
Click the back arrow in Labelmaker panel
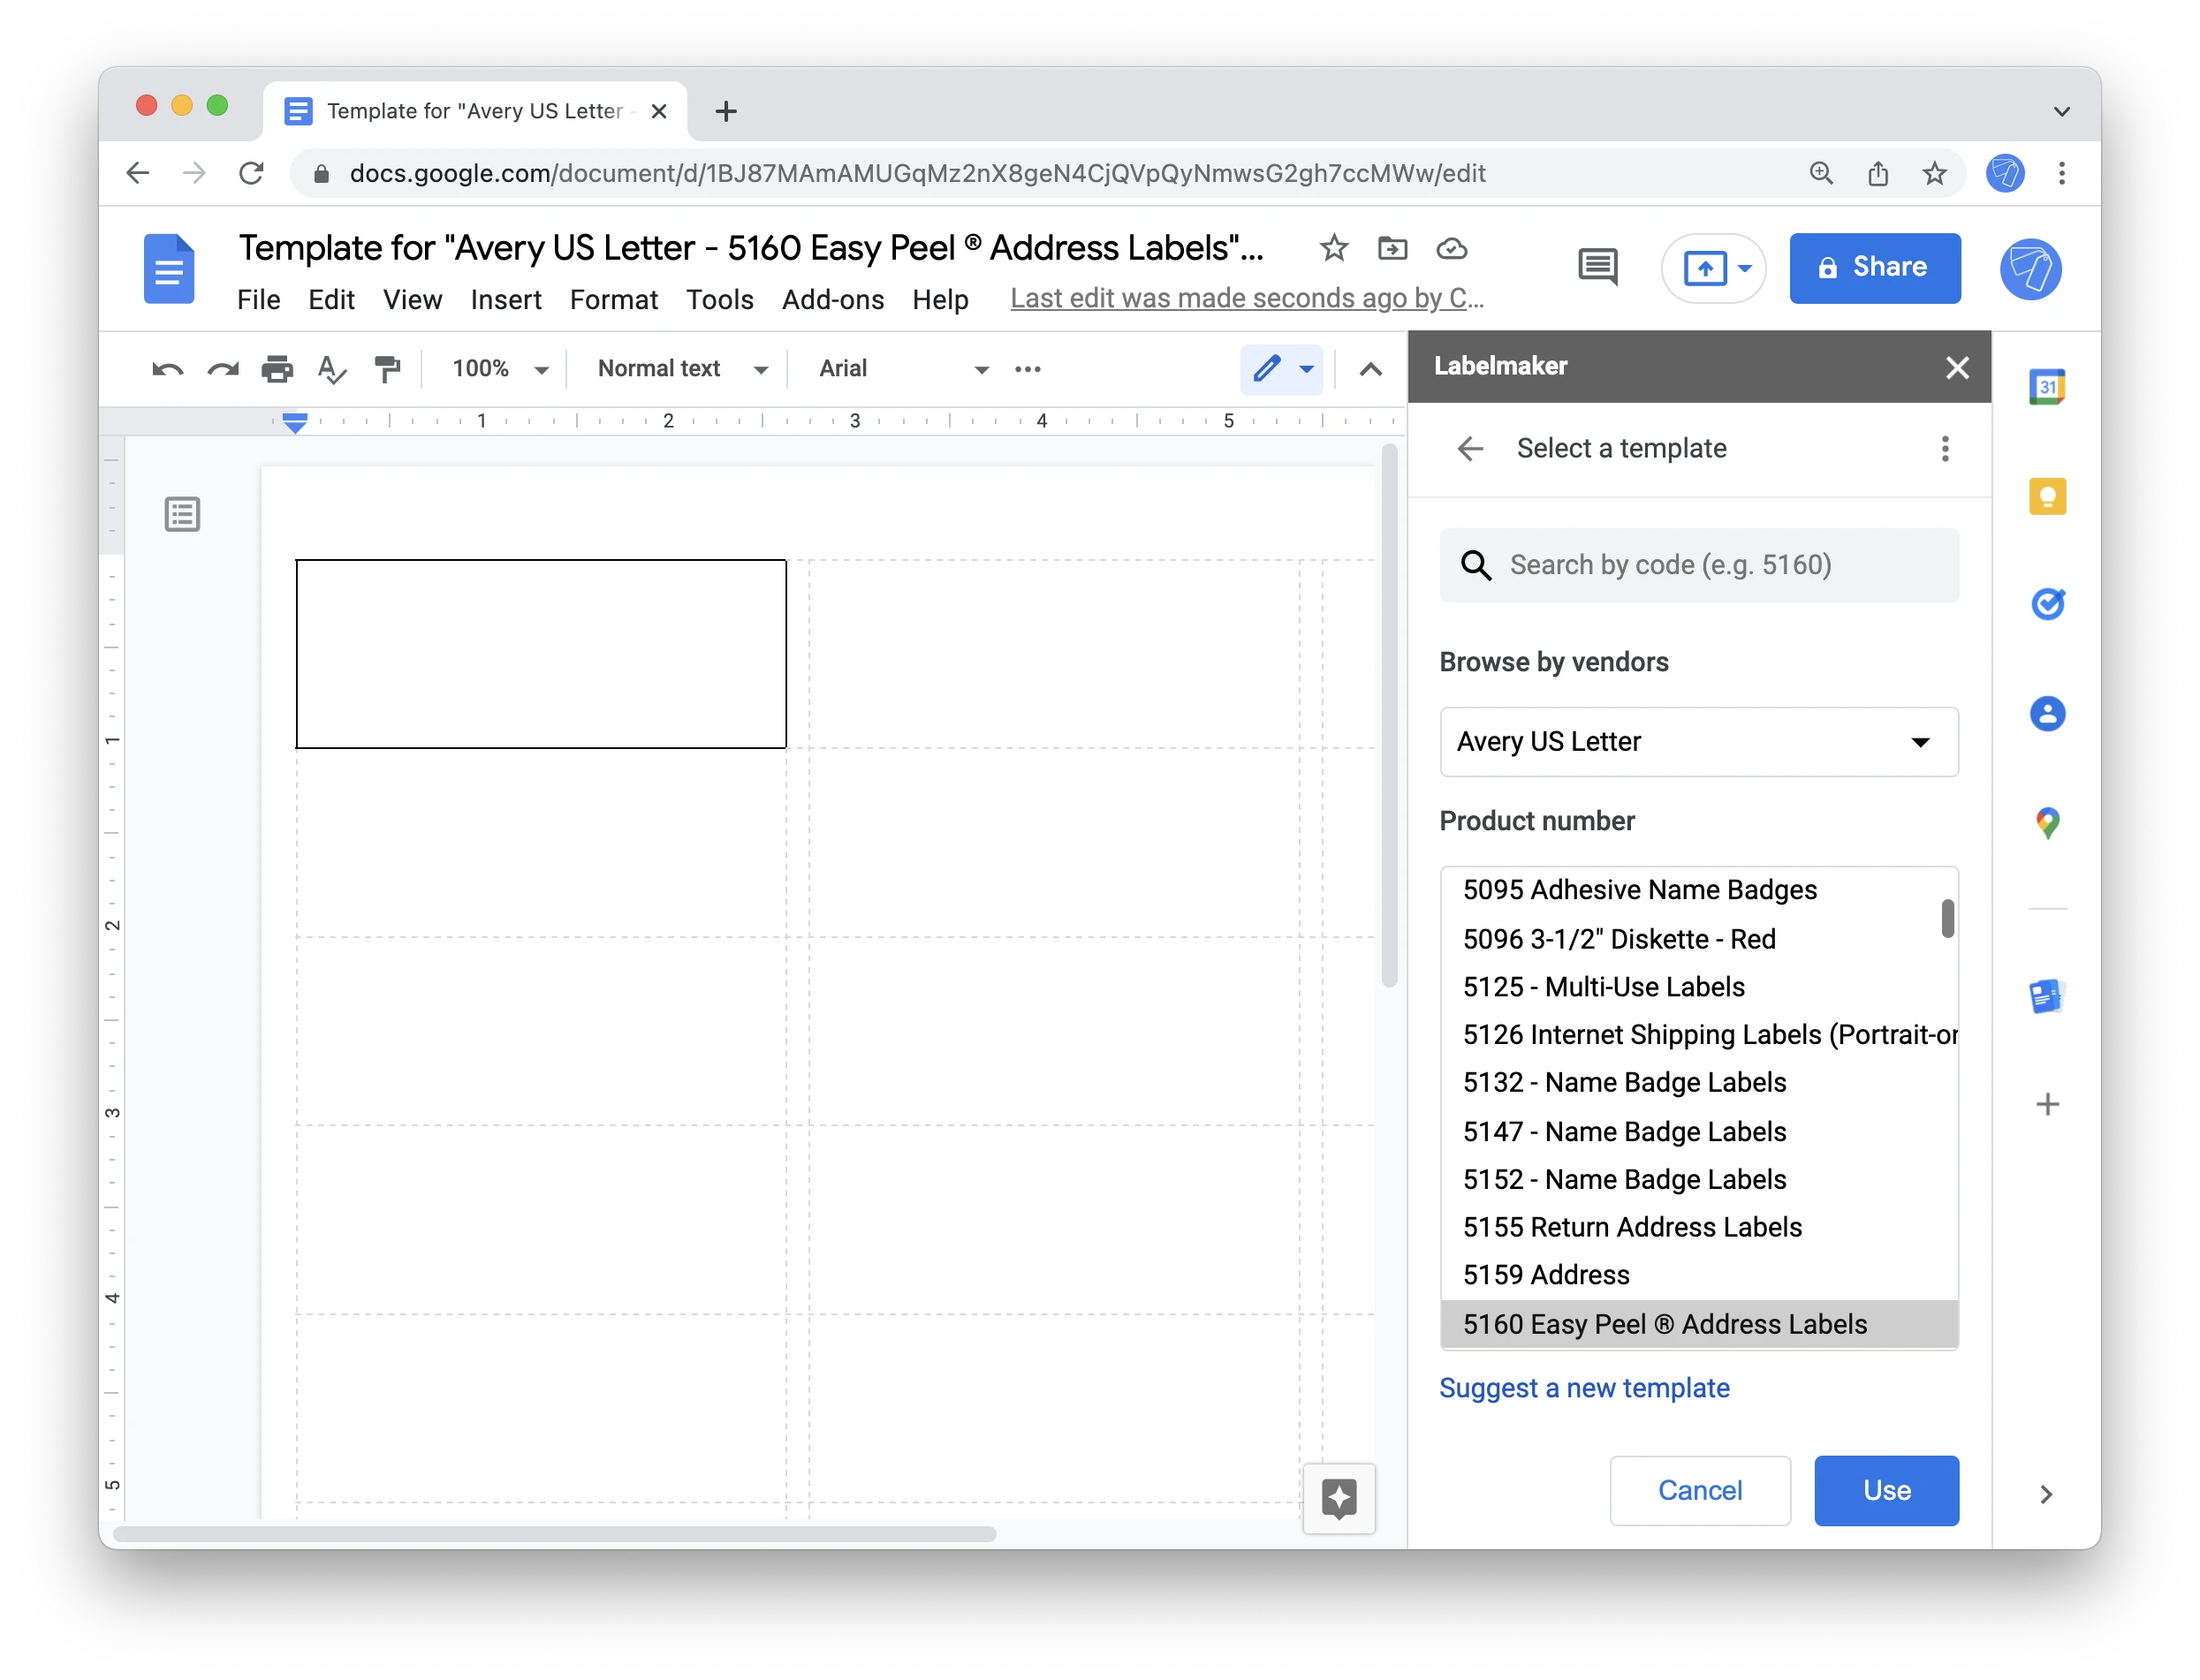click(1471, 446)
